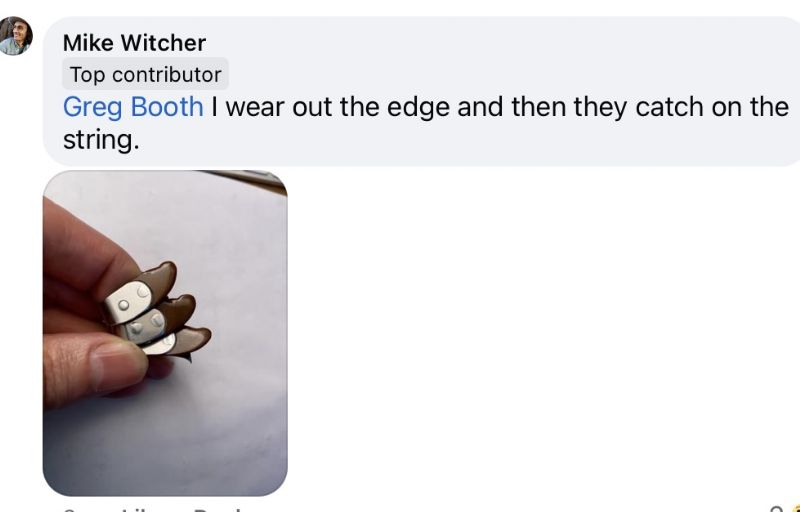Open Mike Witcher's name link
The height and width of the screenshot is (512, 800).
point(134,43)
